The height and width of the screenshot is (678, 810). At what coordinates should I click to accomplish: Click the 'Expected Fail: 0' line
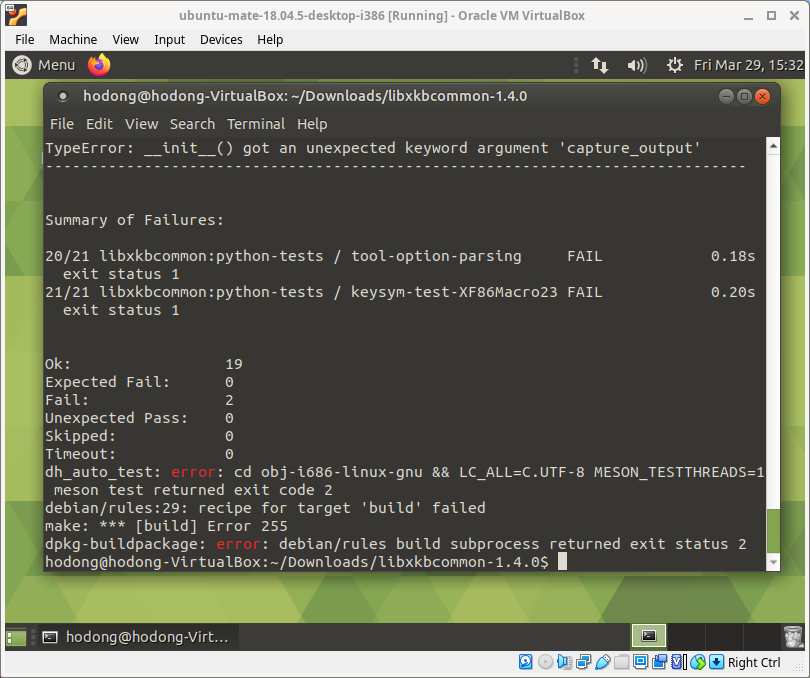click(x=139, y=382)
